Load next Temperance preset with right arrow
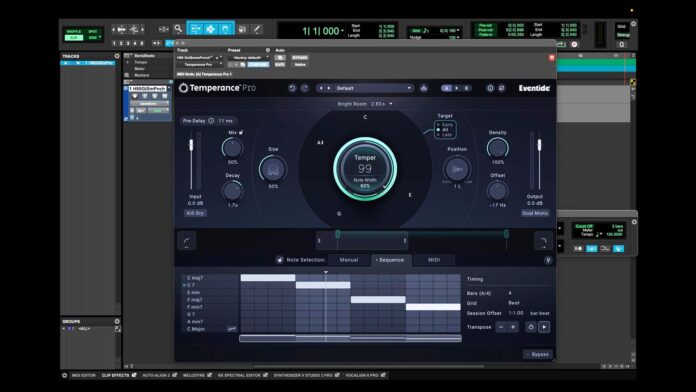This screenshot has height=392, width=696. coord(329,88)
